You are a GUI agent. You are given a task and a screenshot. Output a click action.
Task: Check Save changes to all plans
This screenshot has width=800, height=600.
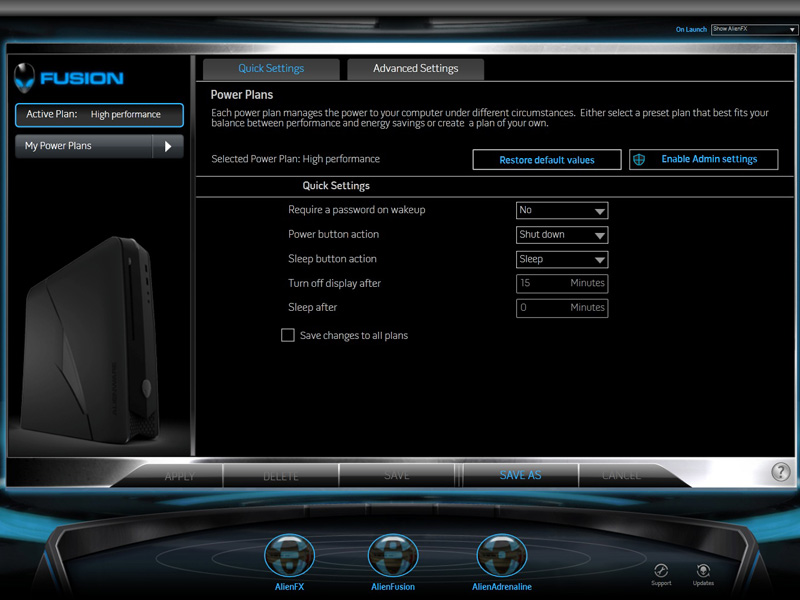[x=288, y=336]
